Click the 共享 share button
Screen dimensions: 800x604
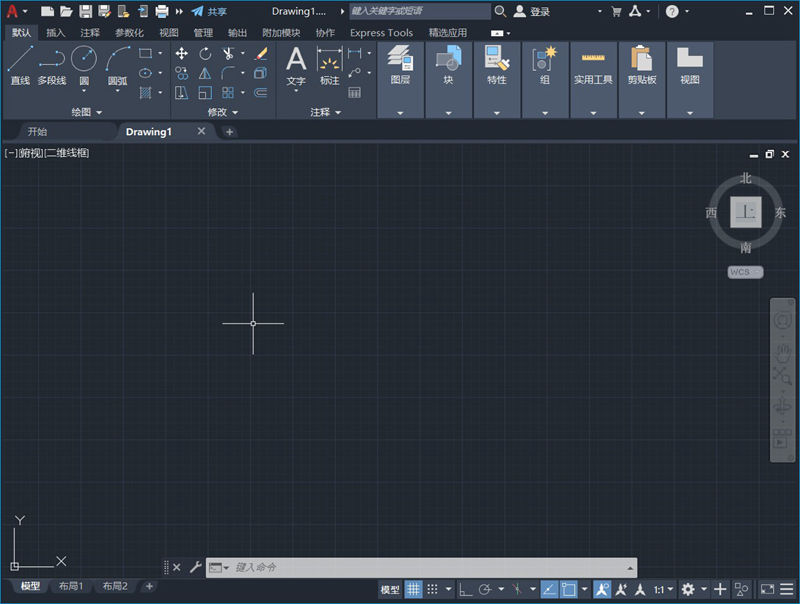209,11
